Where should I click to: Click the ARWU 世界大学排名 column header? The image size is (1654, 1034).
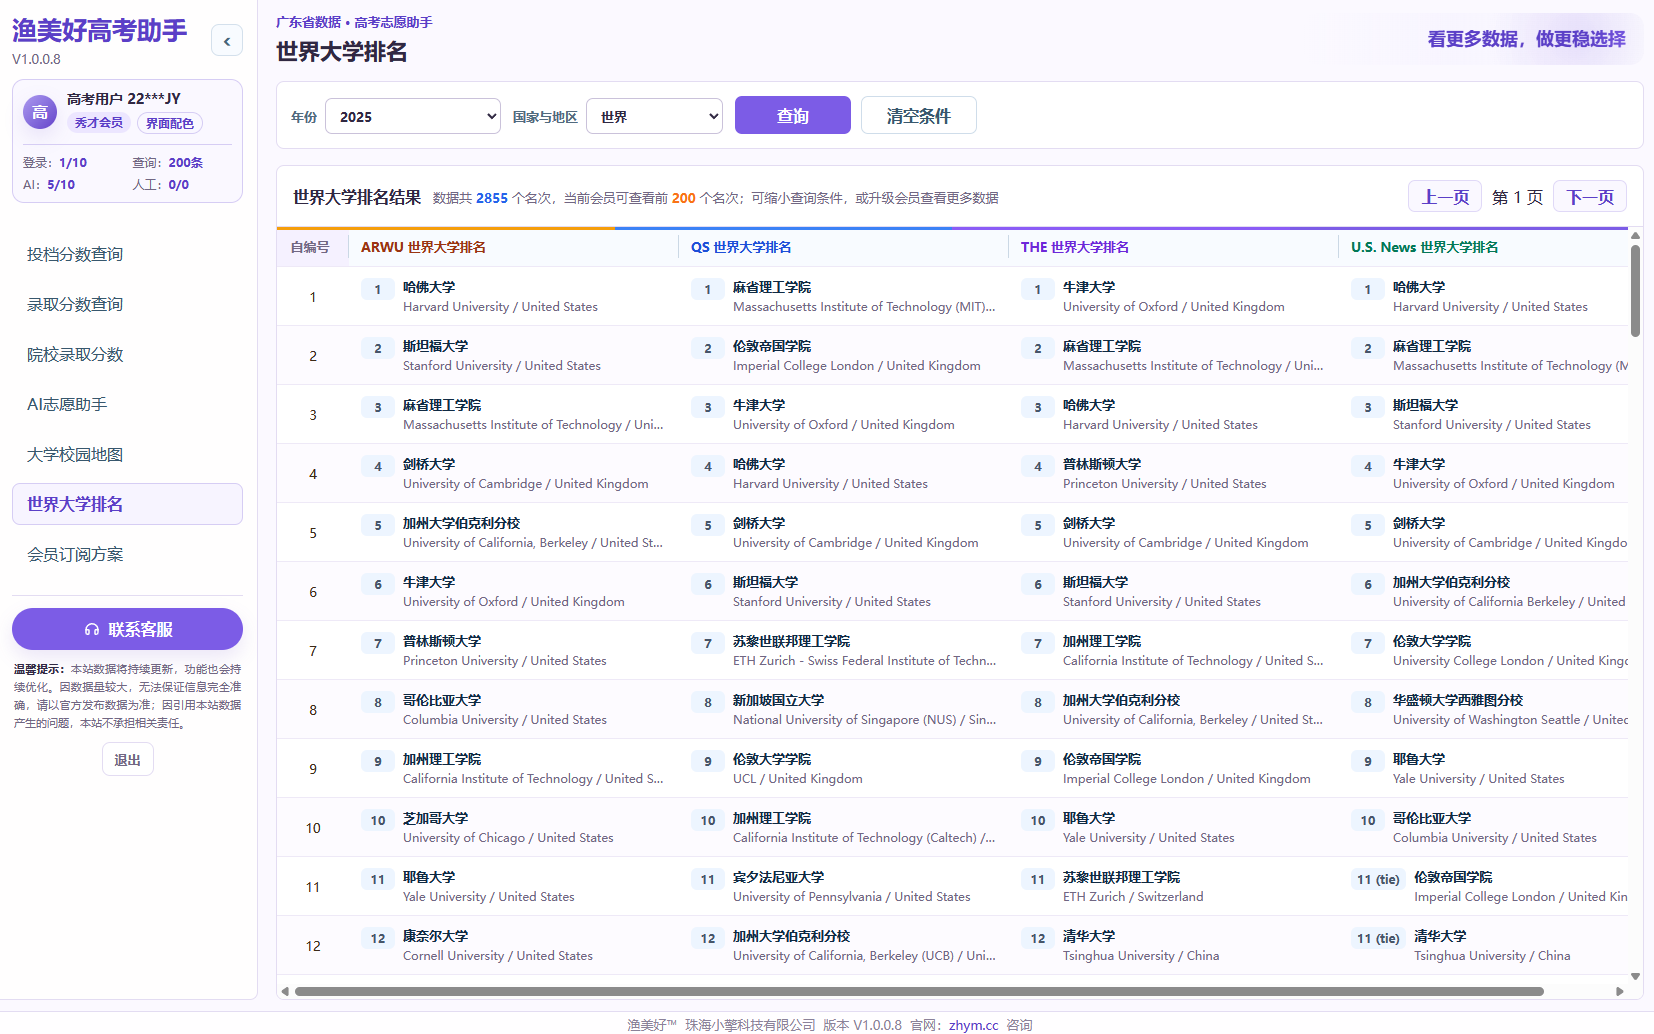coord(423,247)
